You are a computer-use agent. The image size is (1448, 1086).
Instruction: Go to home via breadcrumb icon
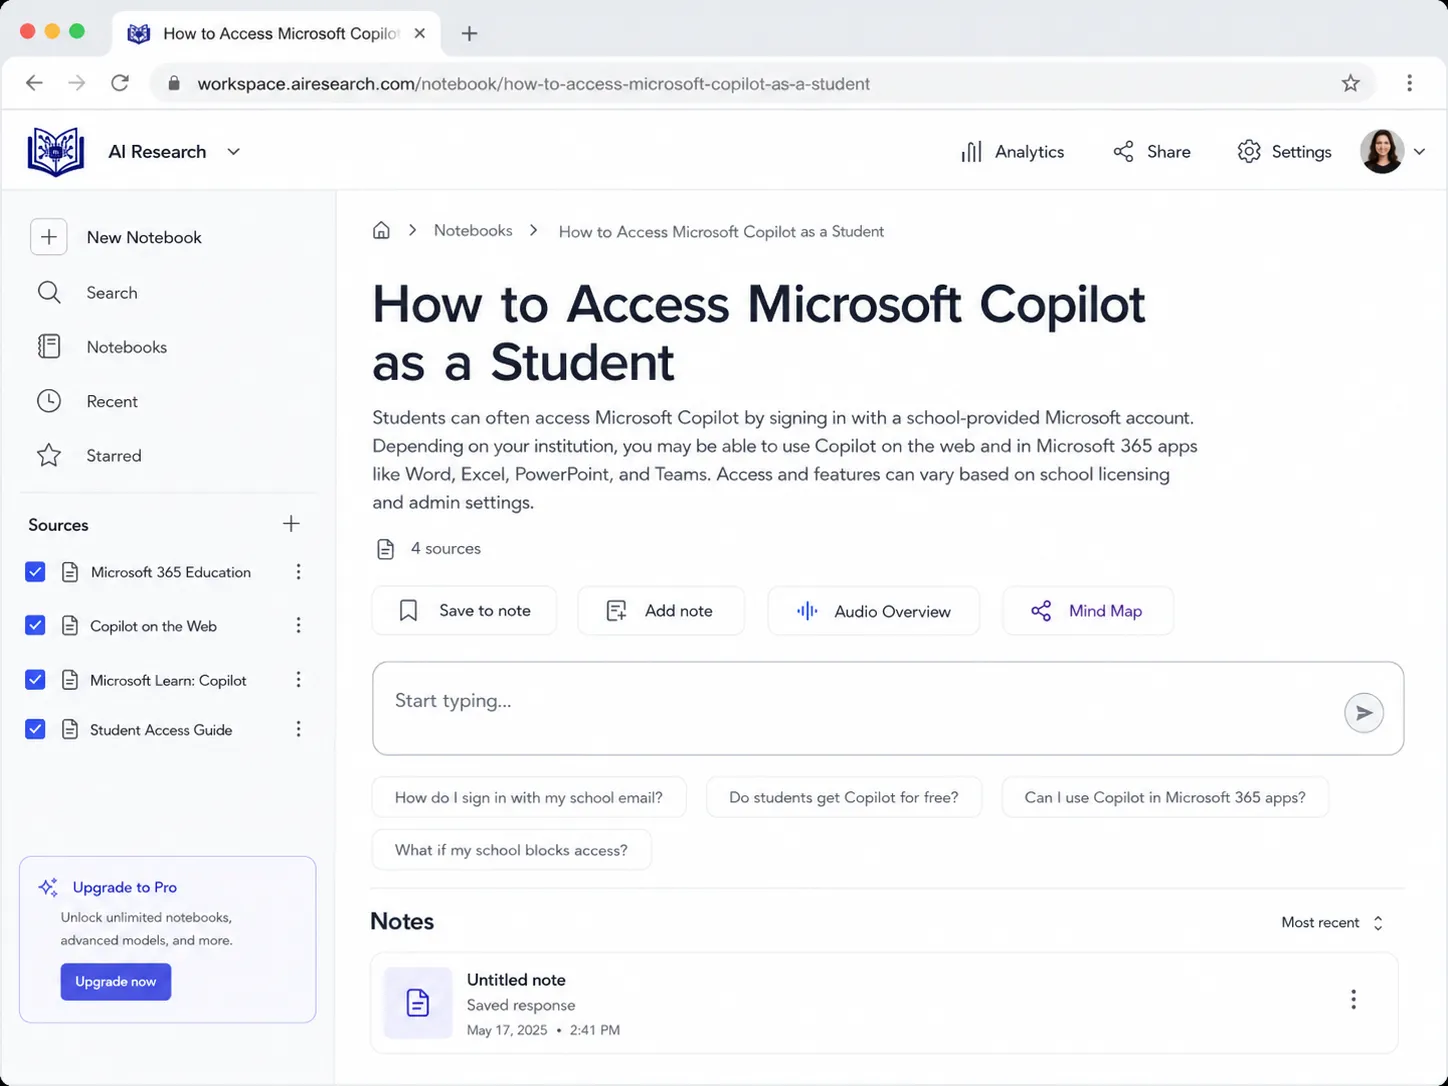pos(381,231)
